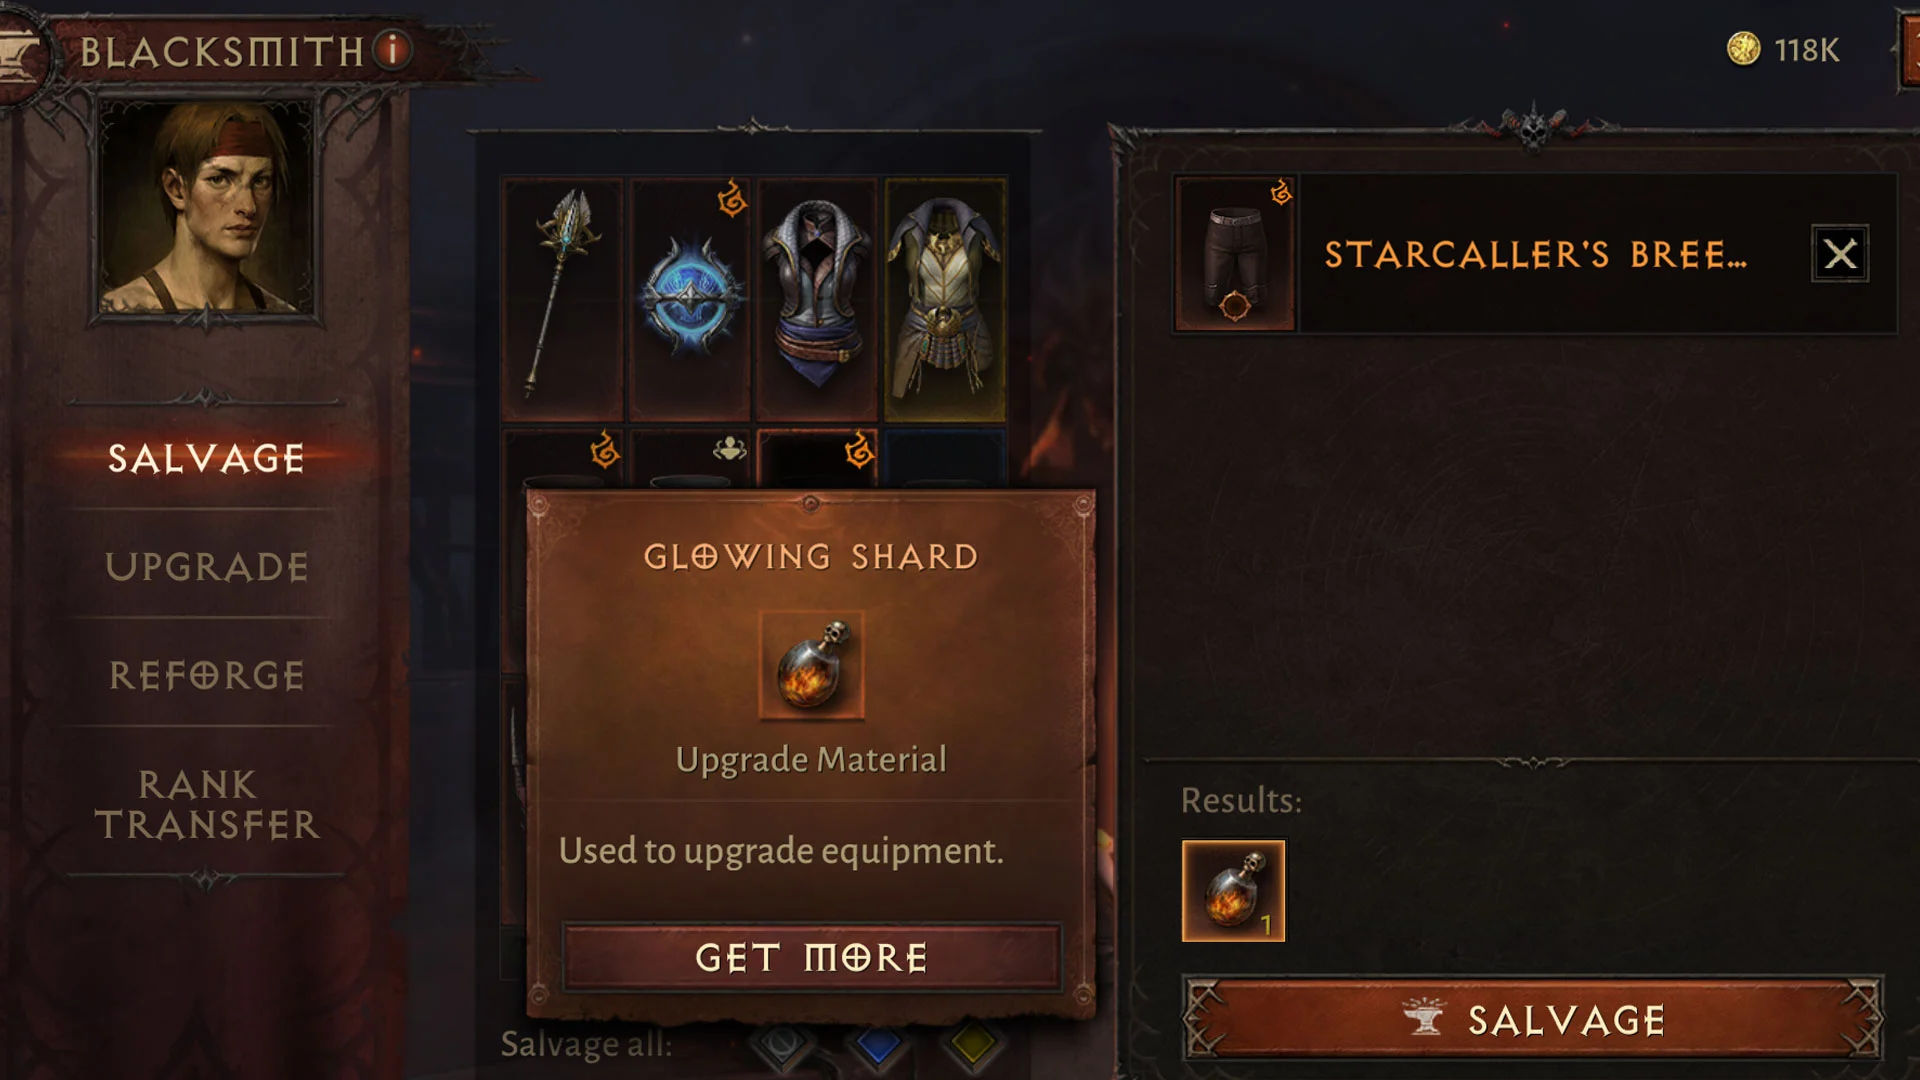Select the blue orb off-hand item
The image size is (1920, 1080).
[x=690, y=299]
